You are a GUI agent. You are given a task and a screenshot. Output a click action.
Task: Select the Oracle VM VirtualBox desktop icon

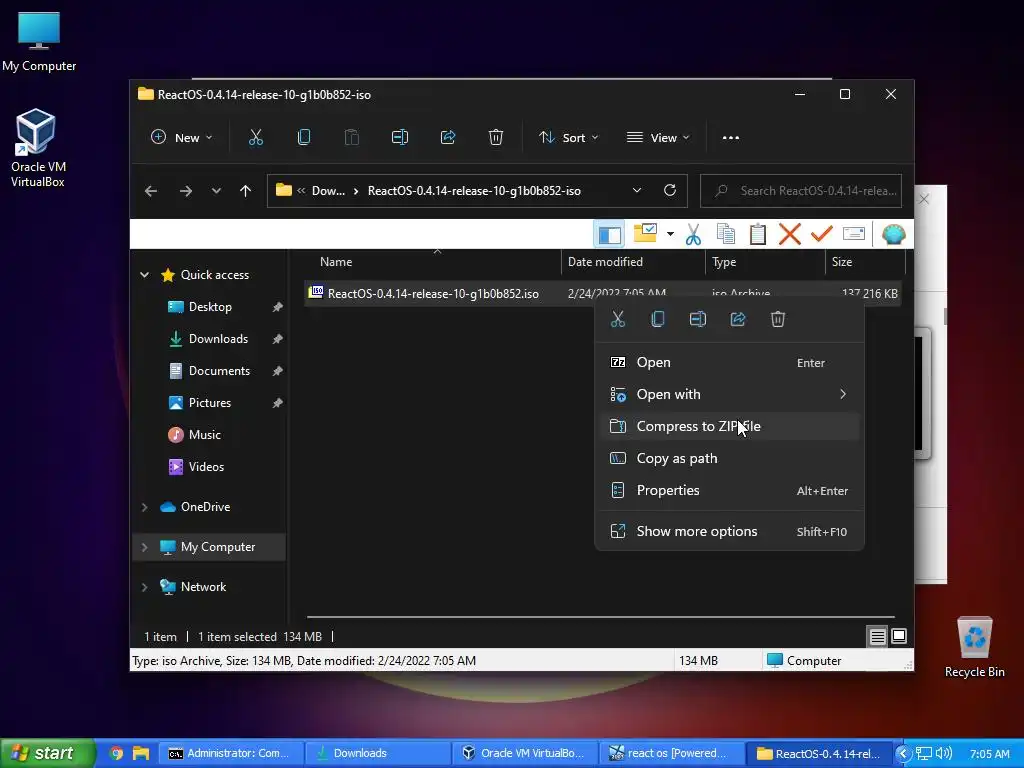click(37, 149)
